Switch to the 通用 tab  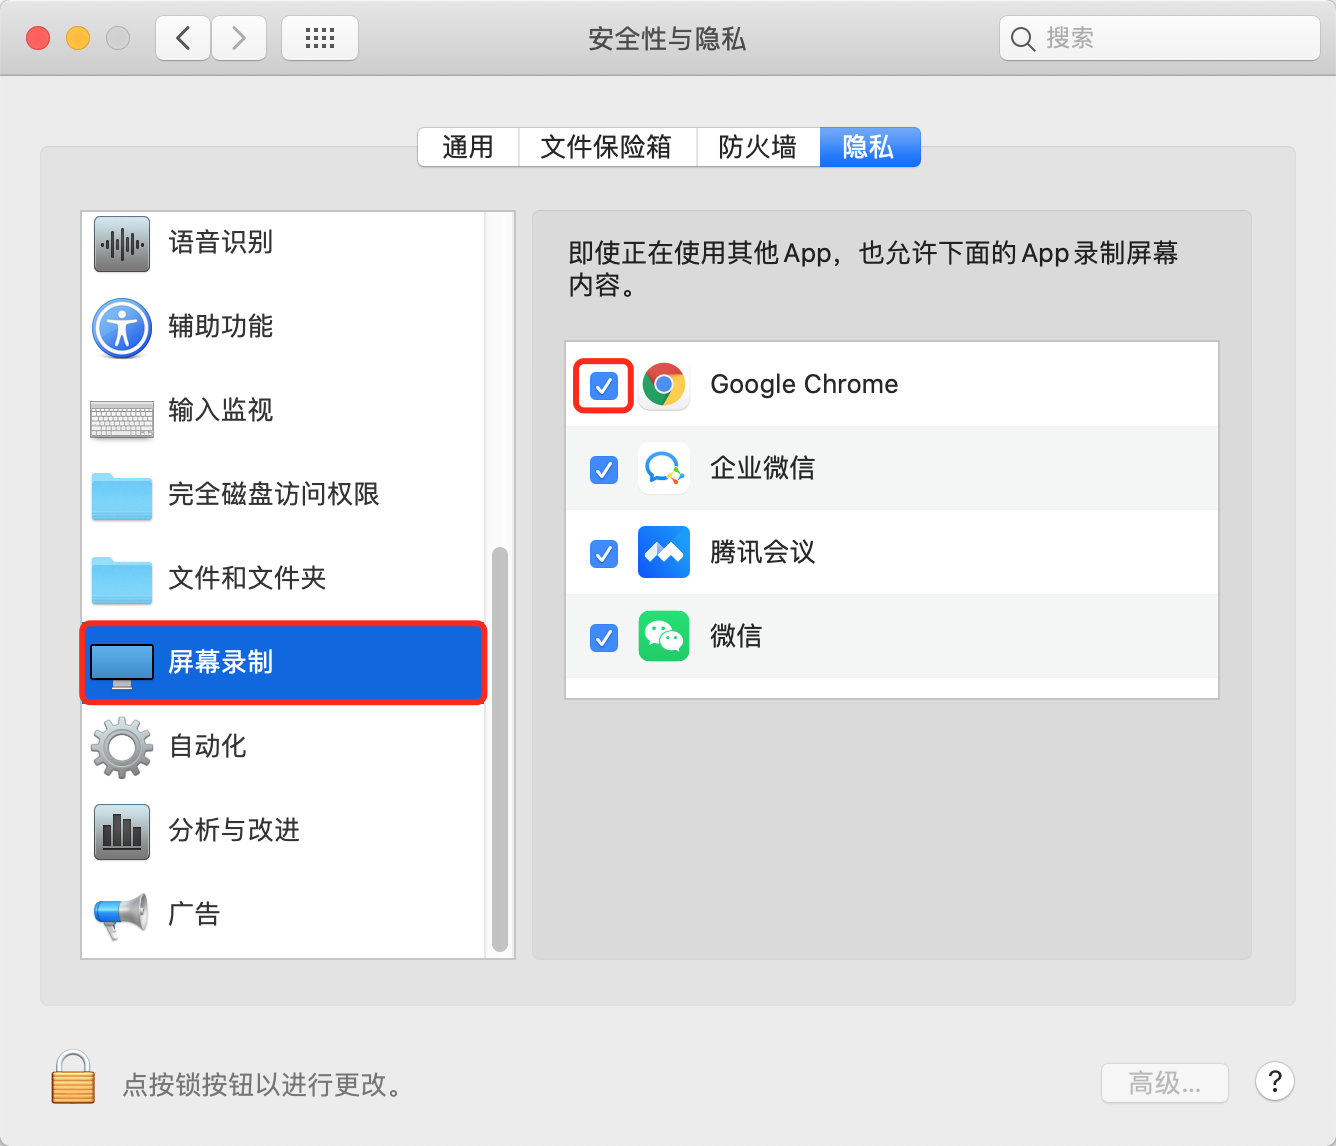click(x=468, y=147)
